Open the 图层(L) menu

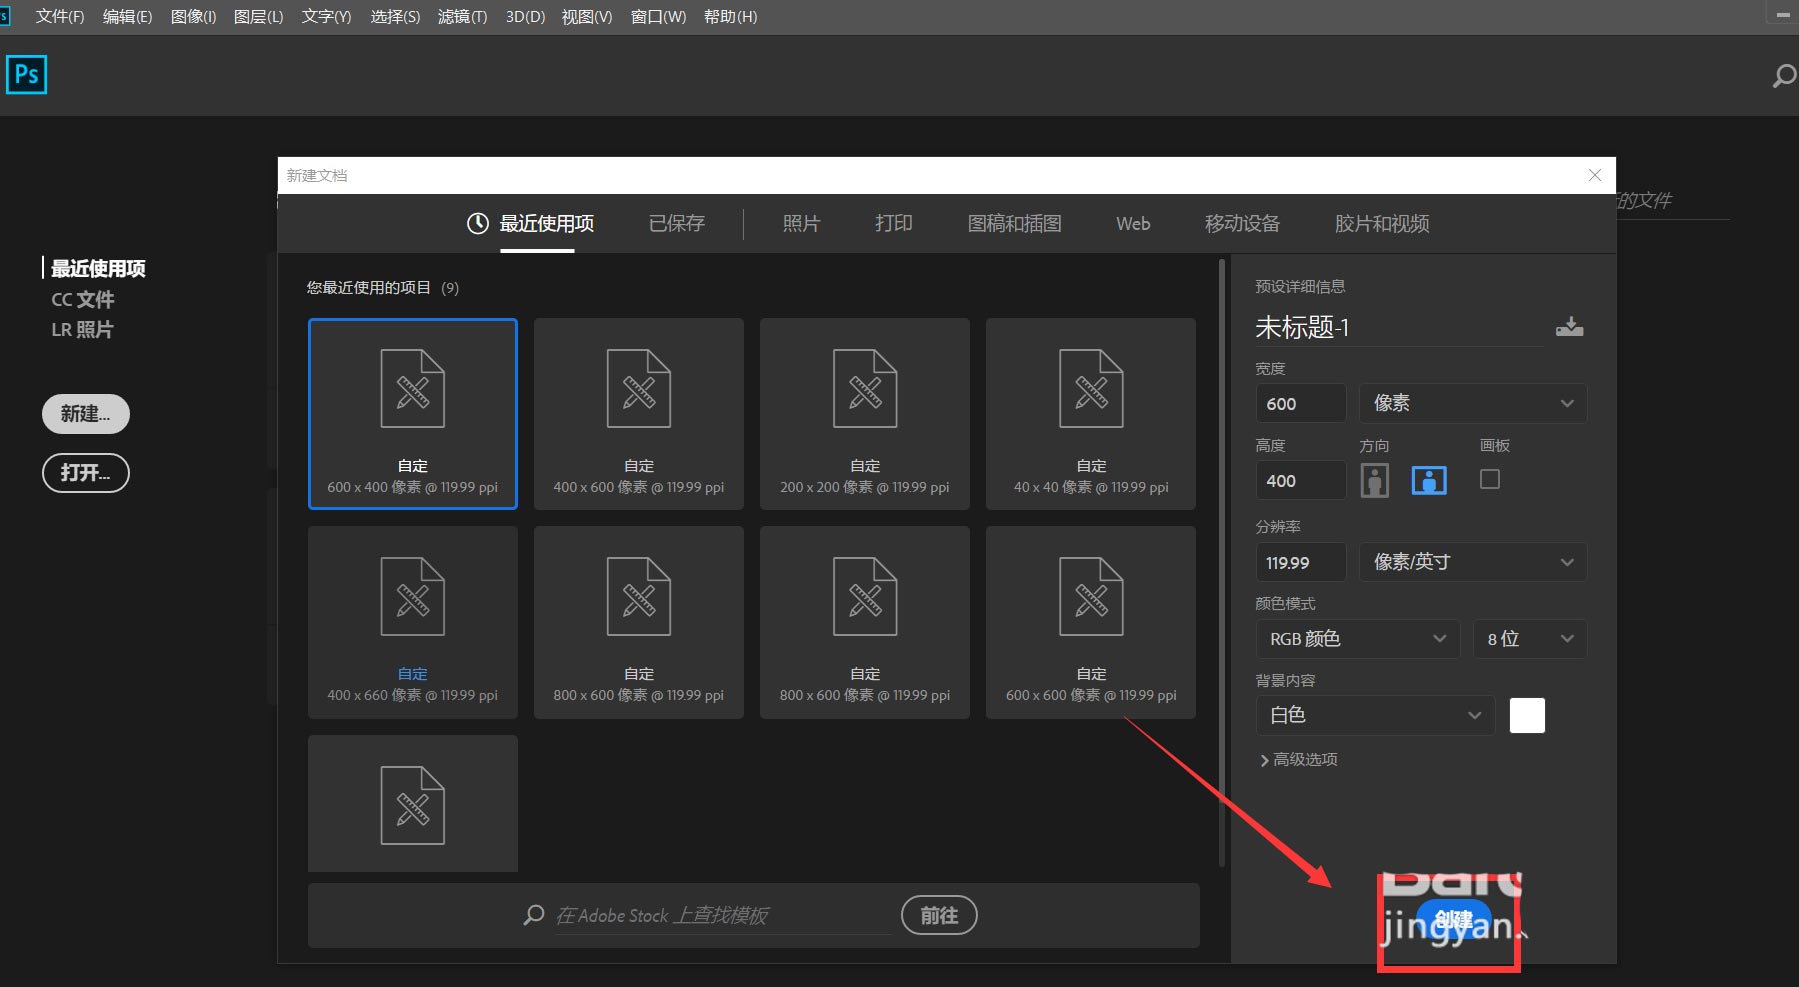(x=259, y=17)
